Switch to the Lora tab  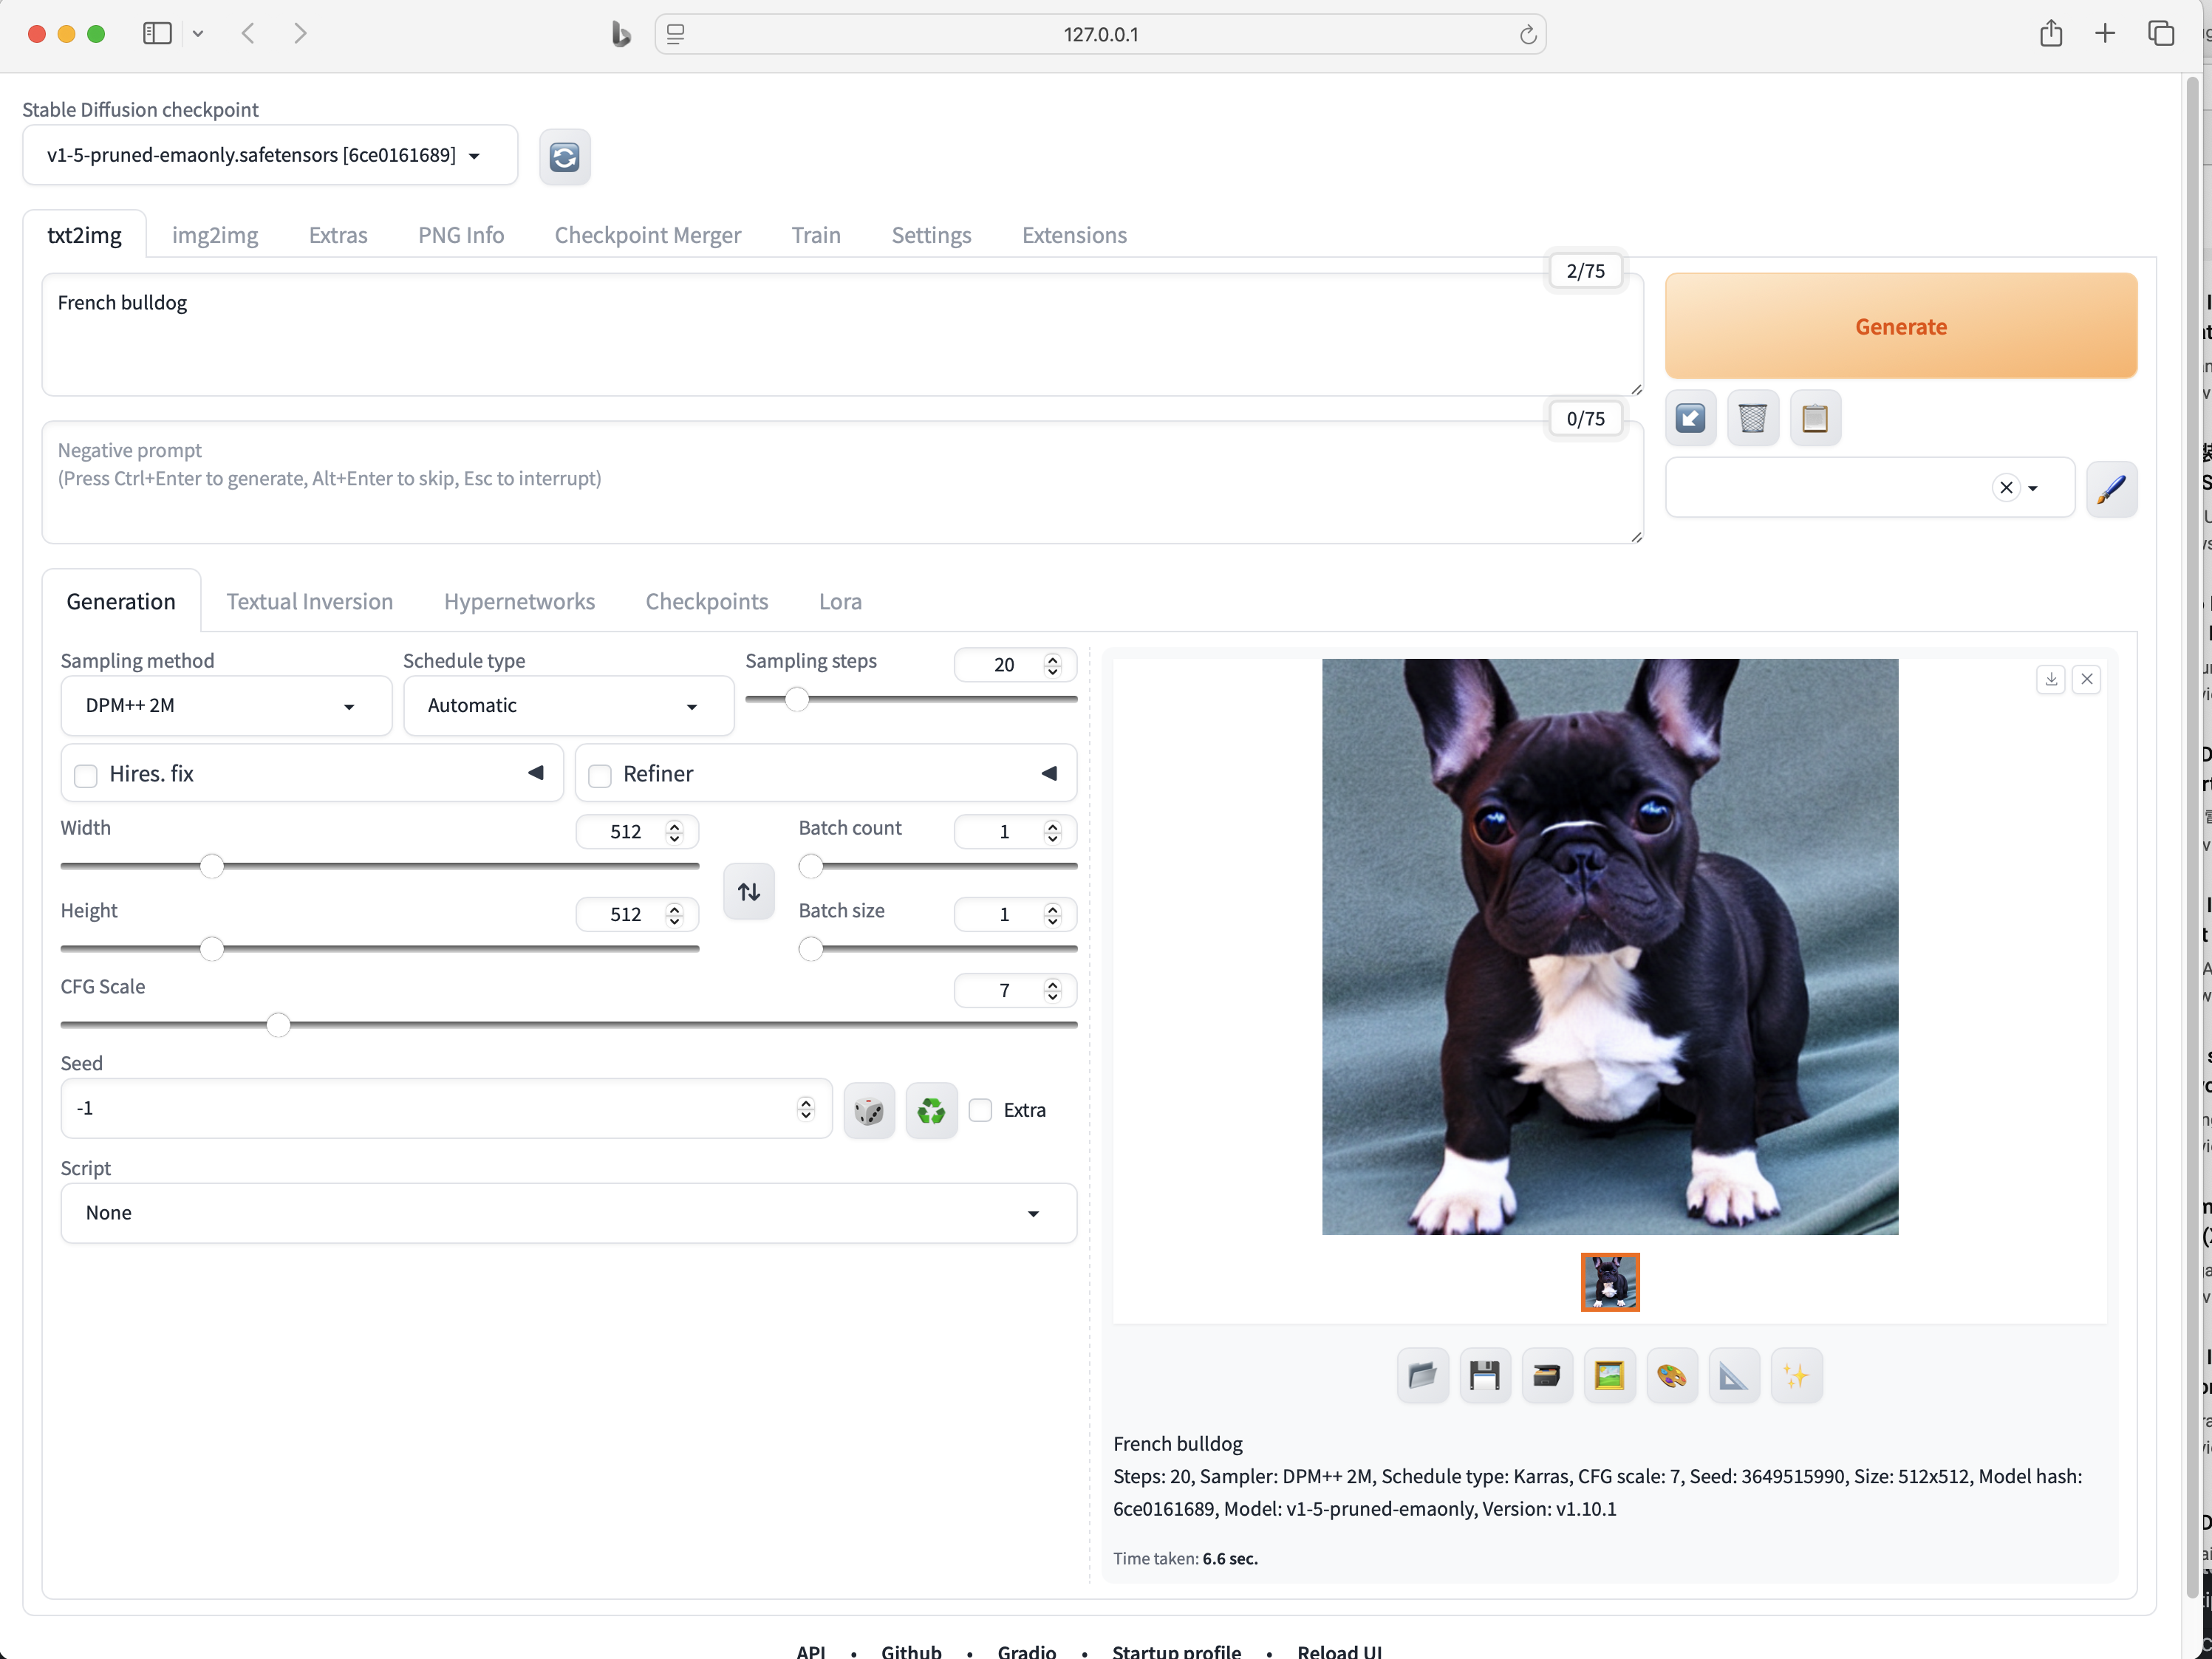[x=840, y=602]
